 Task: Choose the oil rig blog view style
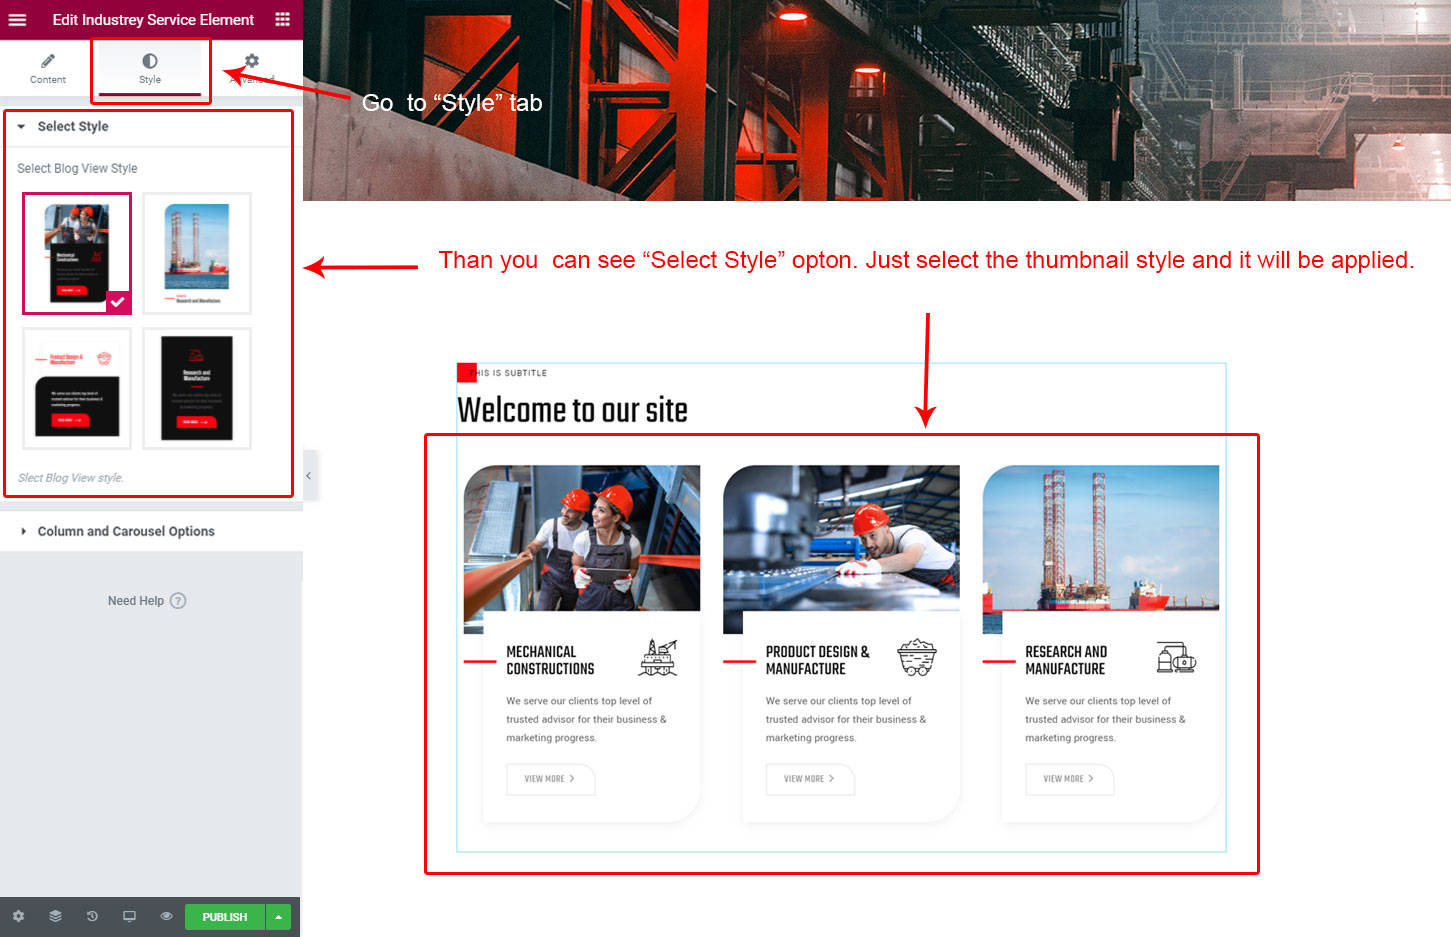(x=197, y=253)
